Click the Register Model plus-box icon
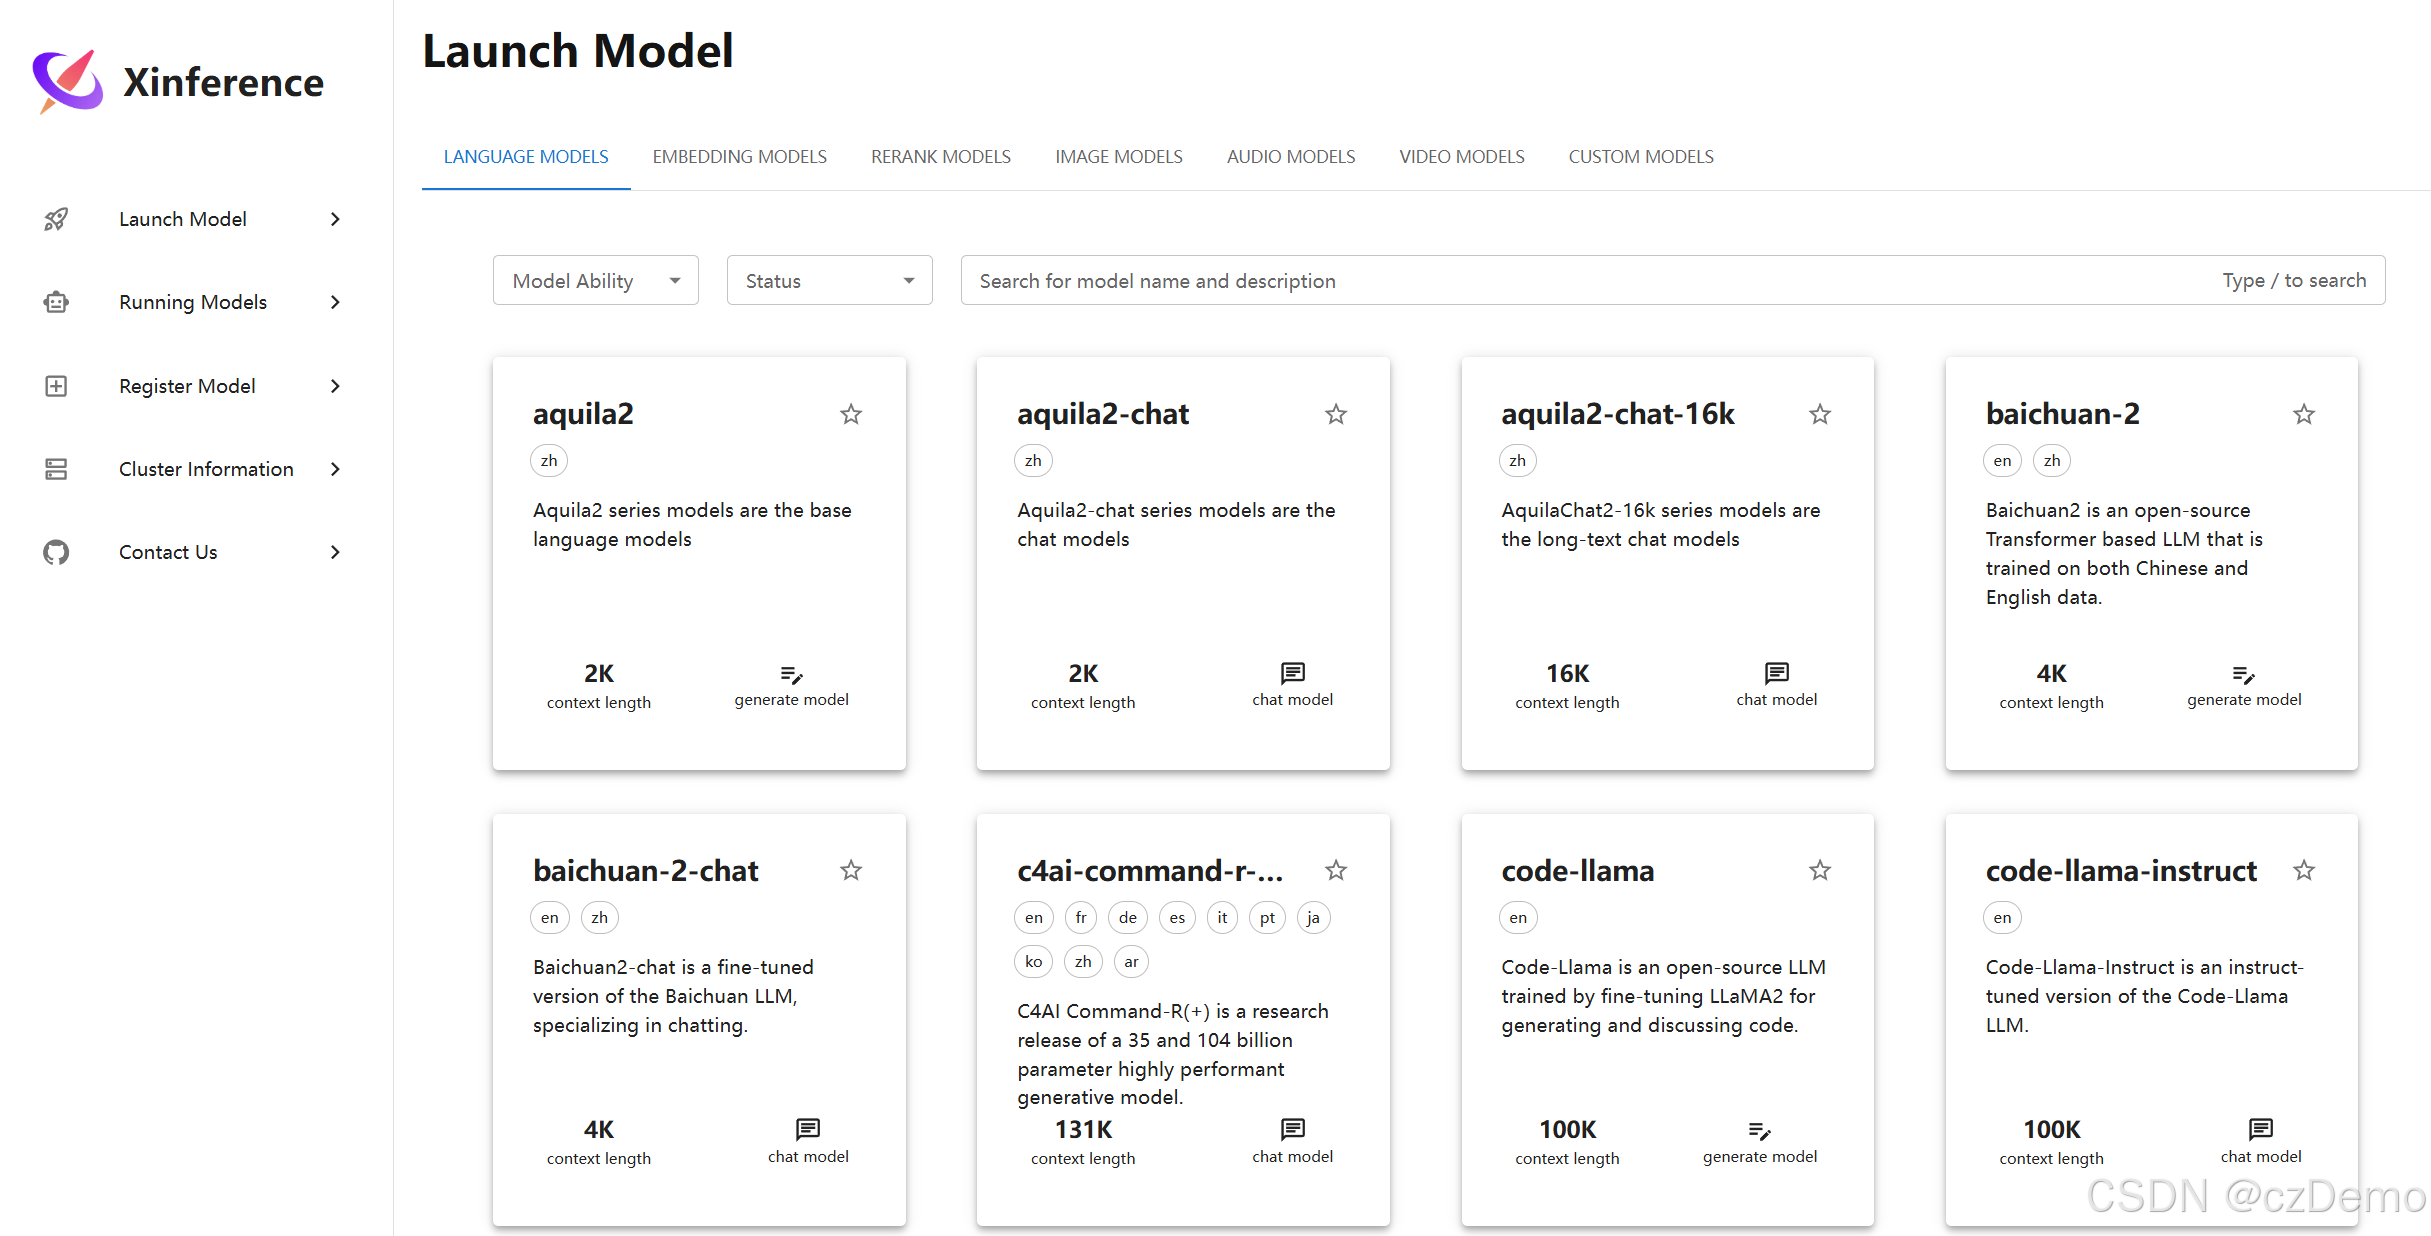This screenshot has width=2431, height=1236. [56, 386]
